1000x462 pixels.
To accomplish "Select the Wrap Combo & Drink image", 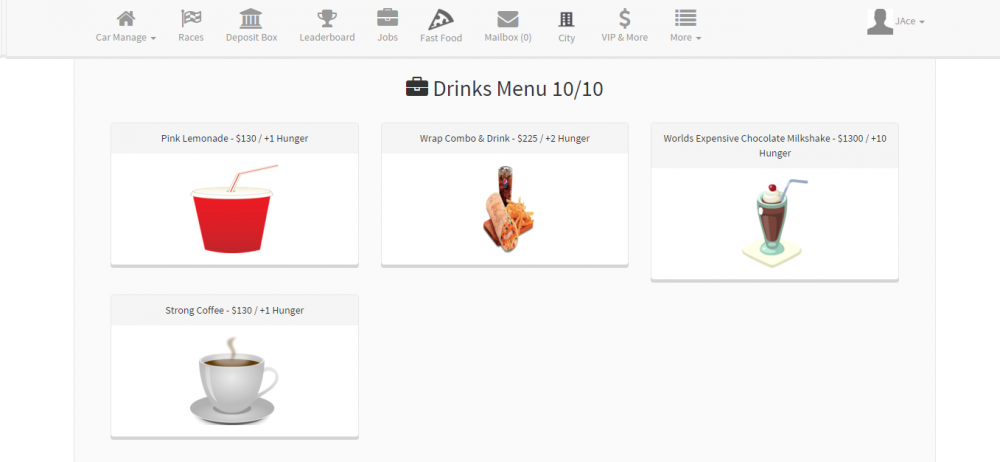I will coord(505,208).
